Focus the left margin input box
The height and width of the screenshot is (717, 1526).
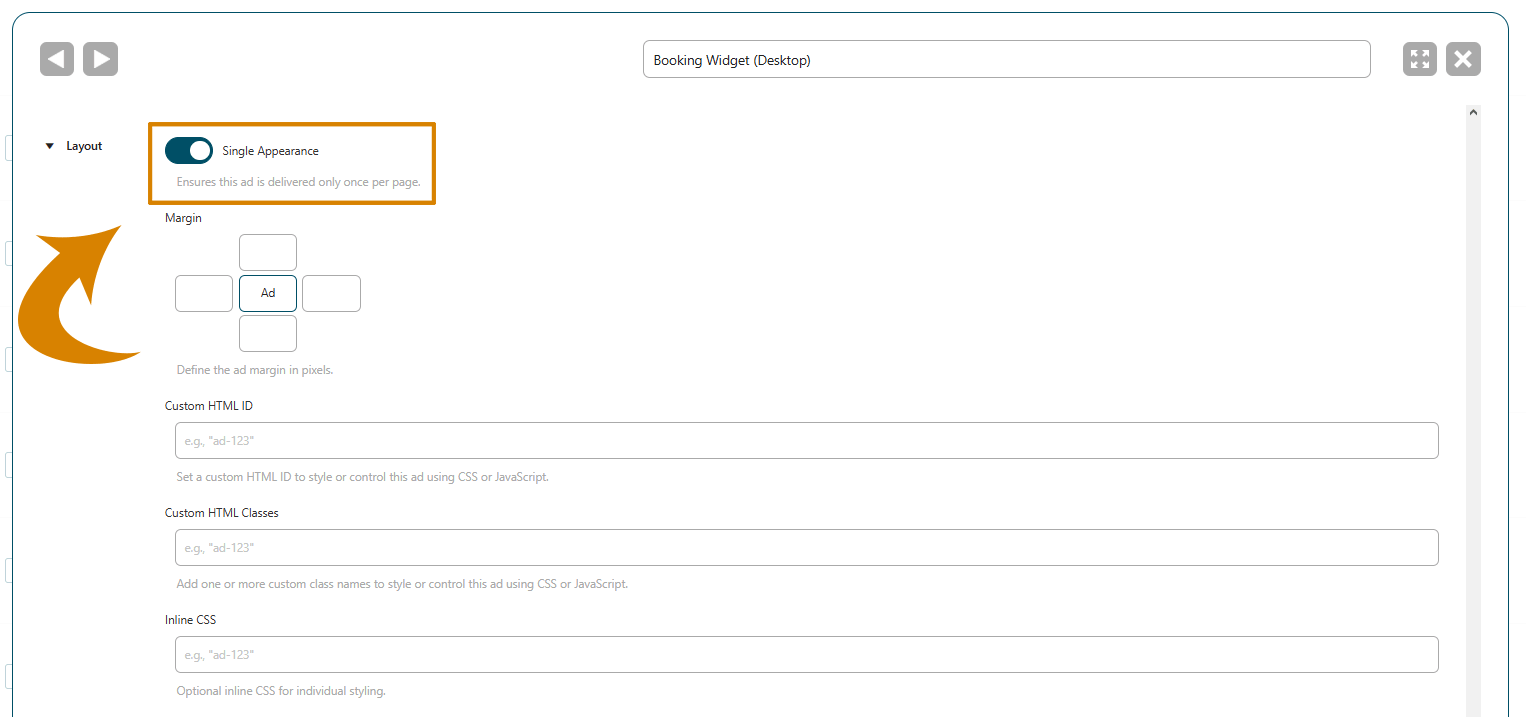pyautogui.click(x=204, y=294)
